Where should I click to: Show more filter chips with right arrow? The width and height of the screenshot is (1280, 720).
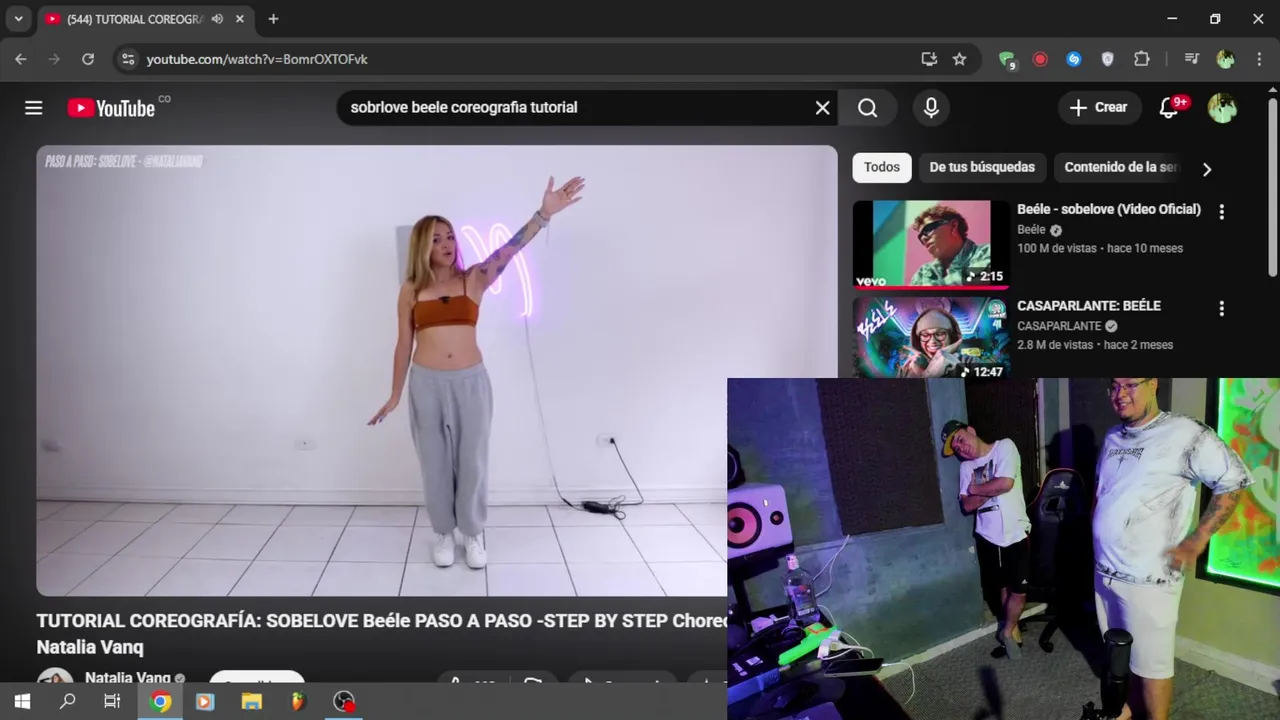(x=1207, y=169)
